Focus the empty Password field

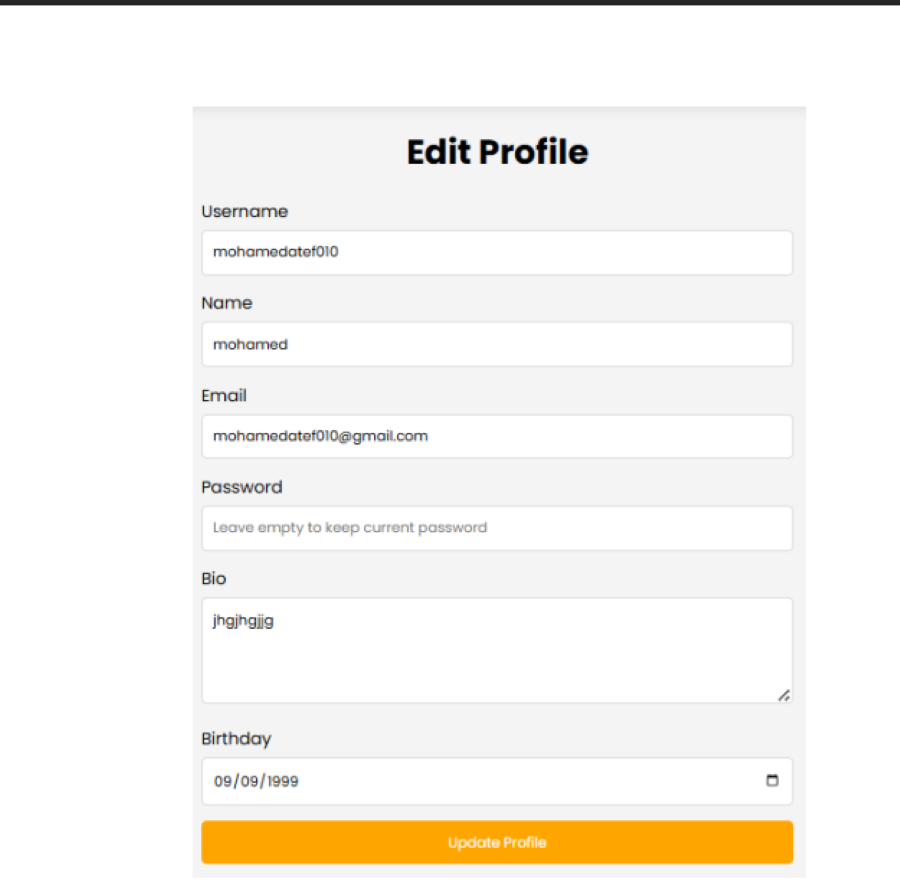click(497, 528)
